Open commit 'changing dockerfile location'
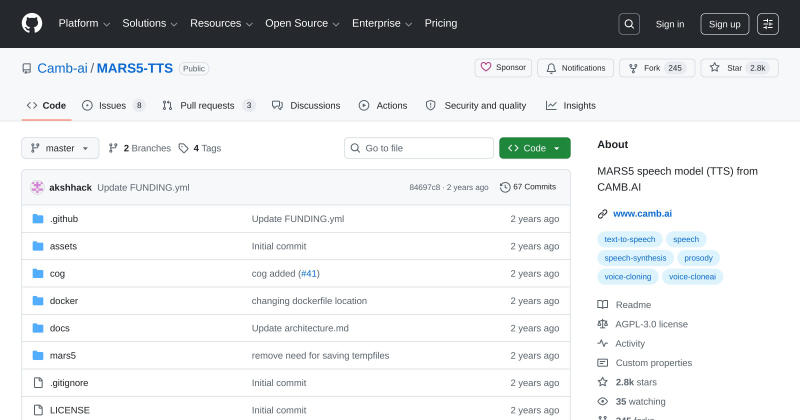This screenshot has height=420, width=800. (309, 301)
